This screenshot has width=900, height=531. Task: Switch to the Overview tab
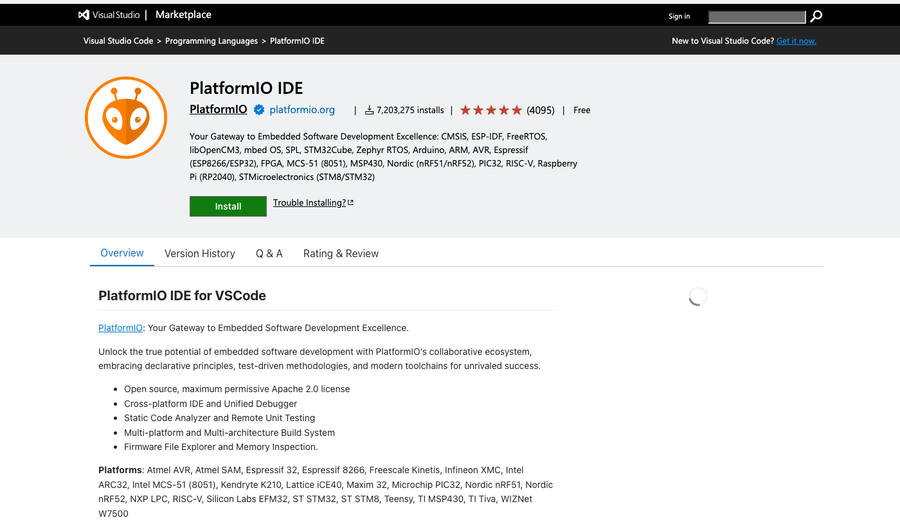pos(122,253)
